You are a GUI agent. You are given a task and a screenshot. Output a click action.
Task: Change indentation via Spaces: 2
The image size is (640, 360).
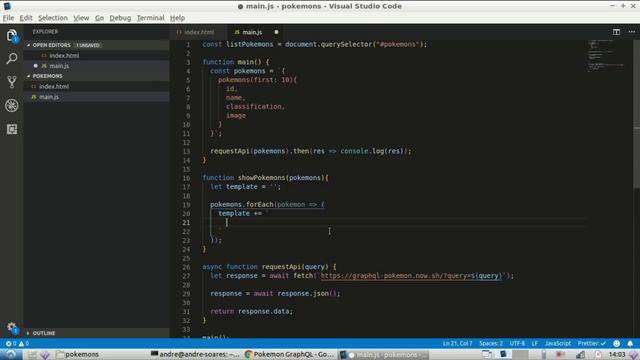[491, 343]
